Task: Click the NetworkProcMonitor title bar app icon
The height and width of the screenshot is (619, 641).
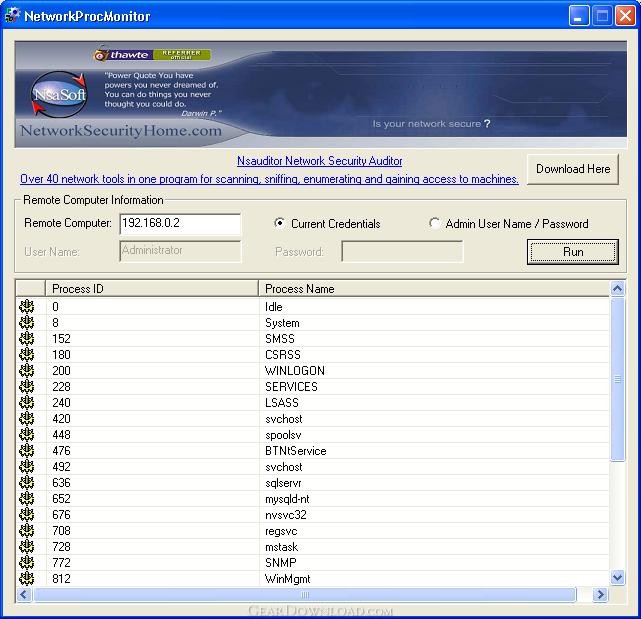Action: pos(14,15)
